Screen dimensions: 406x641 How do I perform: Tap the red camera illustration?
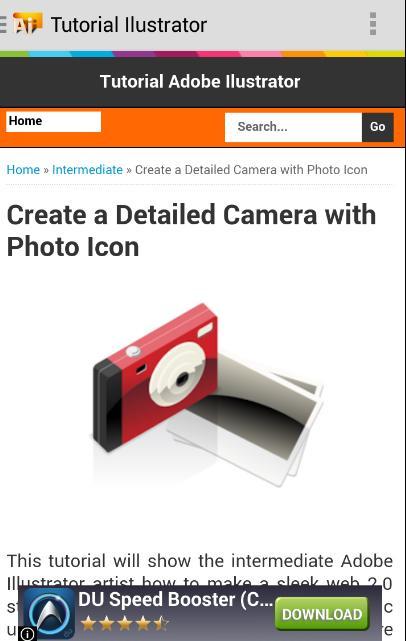[155, 376]
